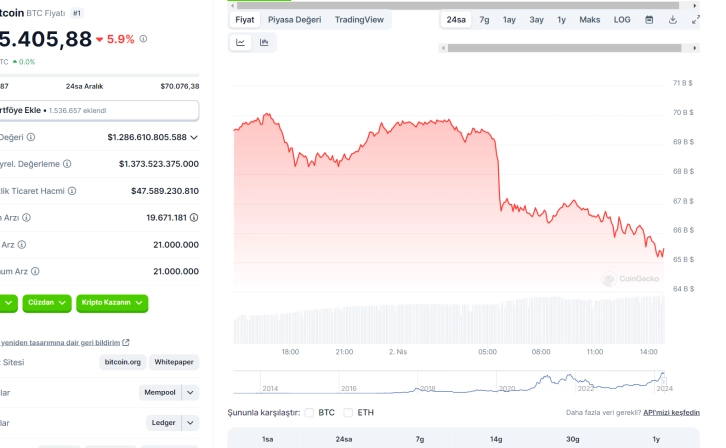726x448 pixels.
Task: Expand the market cap value chevron
Action: pos(194,137)
